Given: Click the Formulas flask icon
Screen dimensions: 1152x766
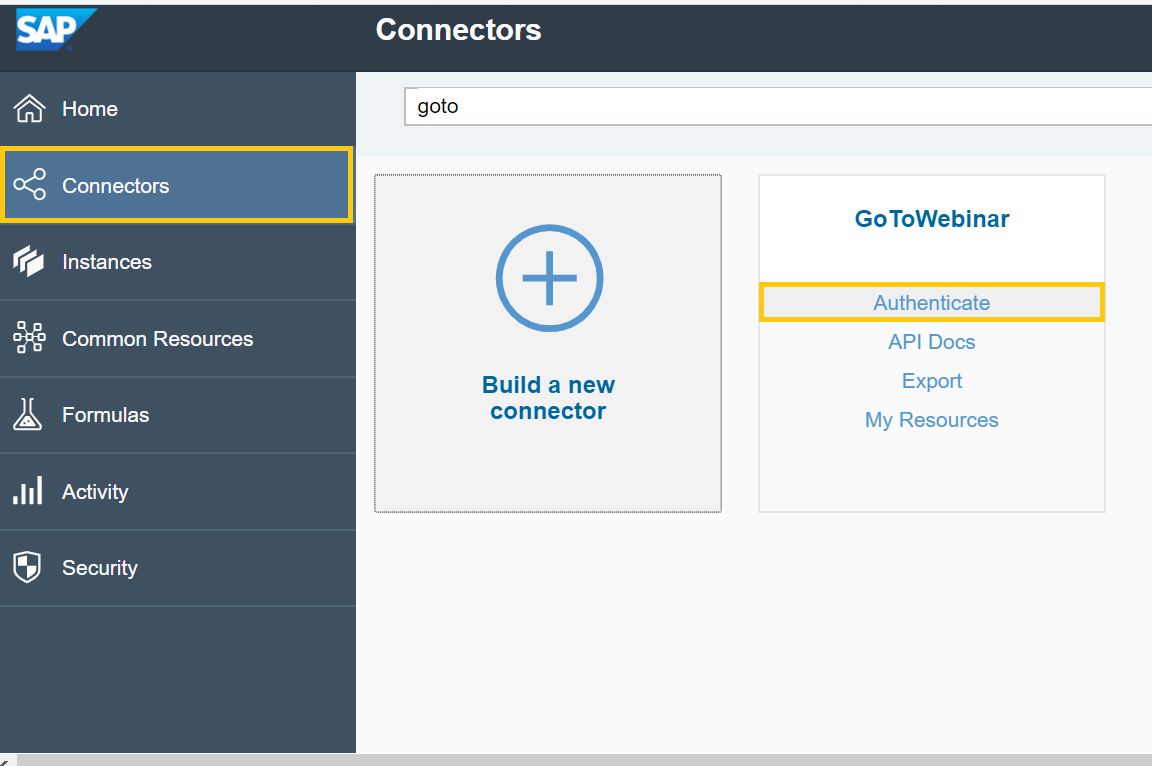Looking at the screenshot, I should 28,414.
